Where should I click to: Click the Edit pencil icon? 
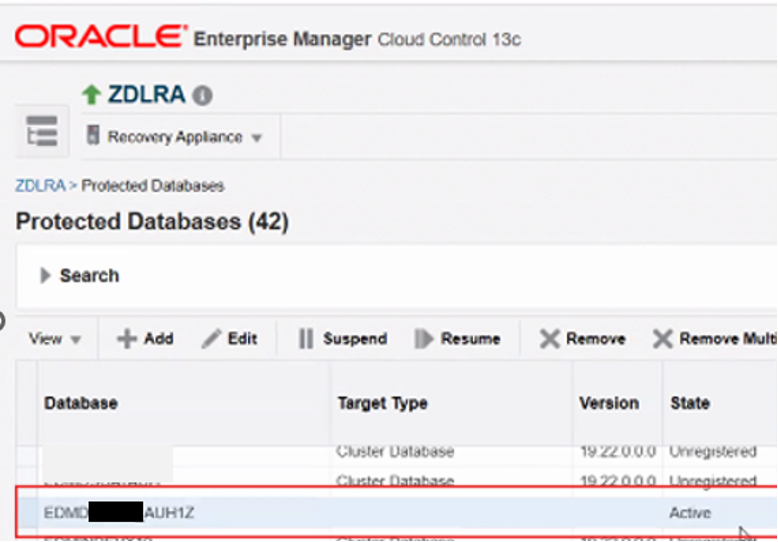tap(211, 339)
